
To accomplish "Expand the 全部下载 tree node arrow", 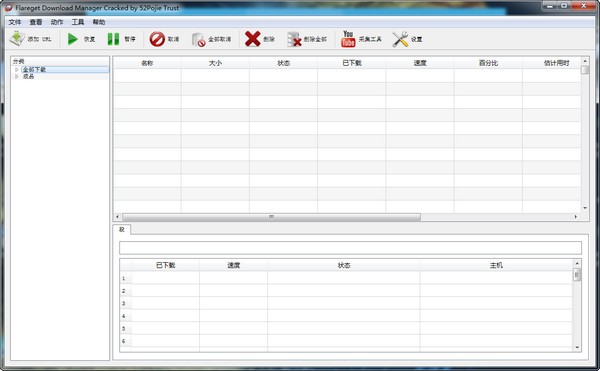I will pyautogui.click(x=16, y=70).
